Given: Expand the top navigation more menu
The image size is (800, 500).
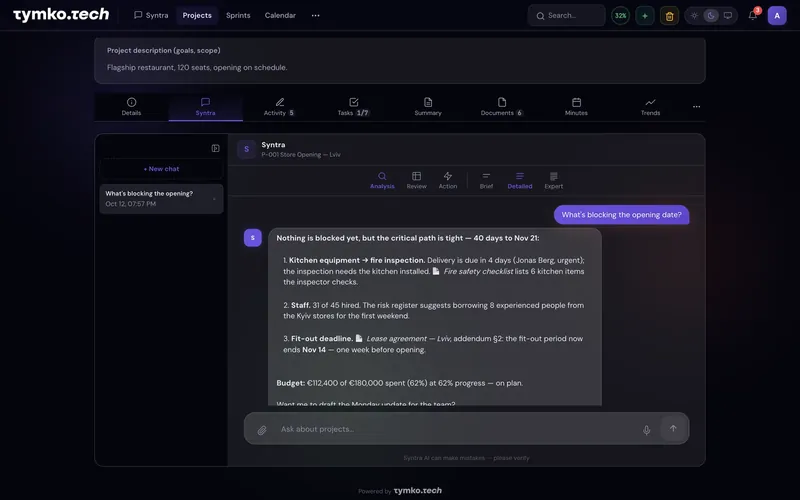Looking at the screenshot, I should click(x=316, y=15).
